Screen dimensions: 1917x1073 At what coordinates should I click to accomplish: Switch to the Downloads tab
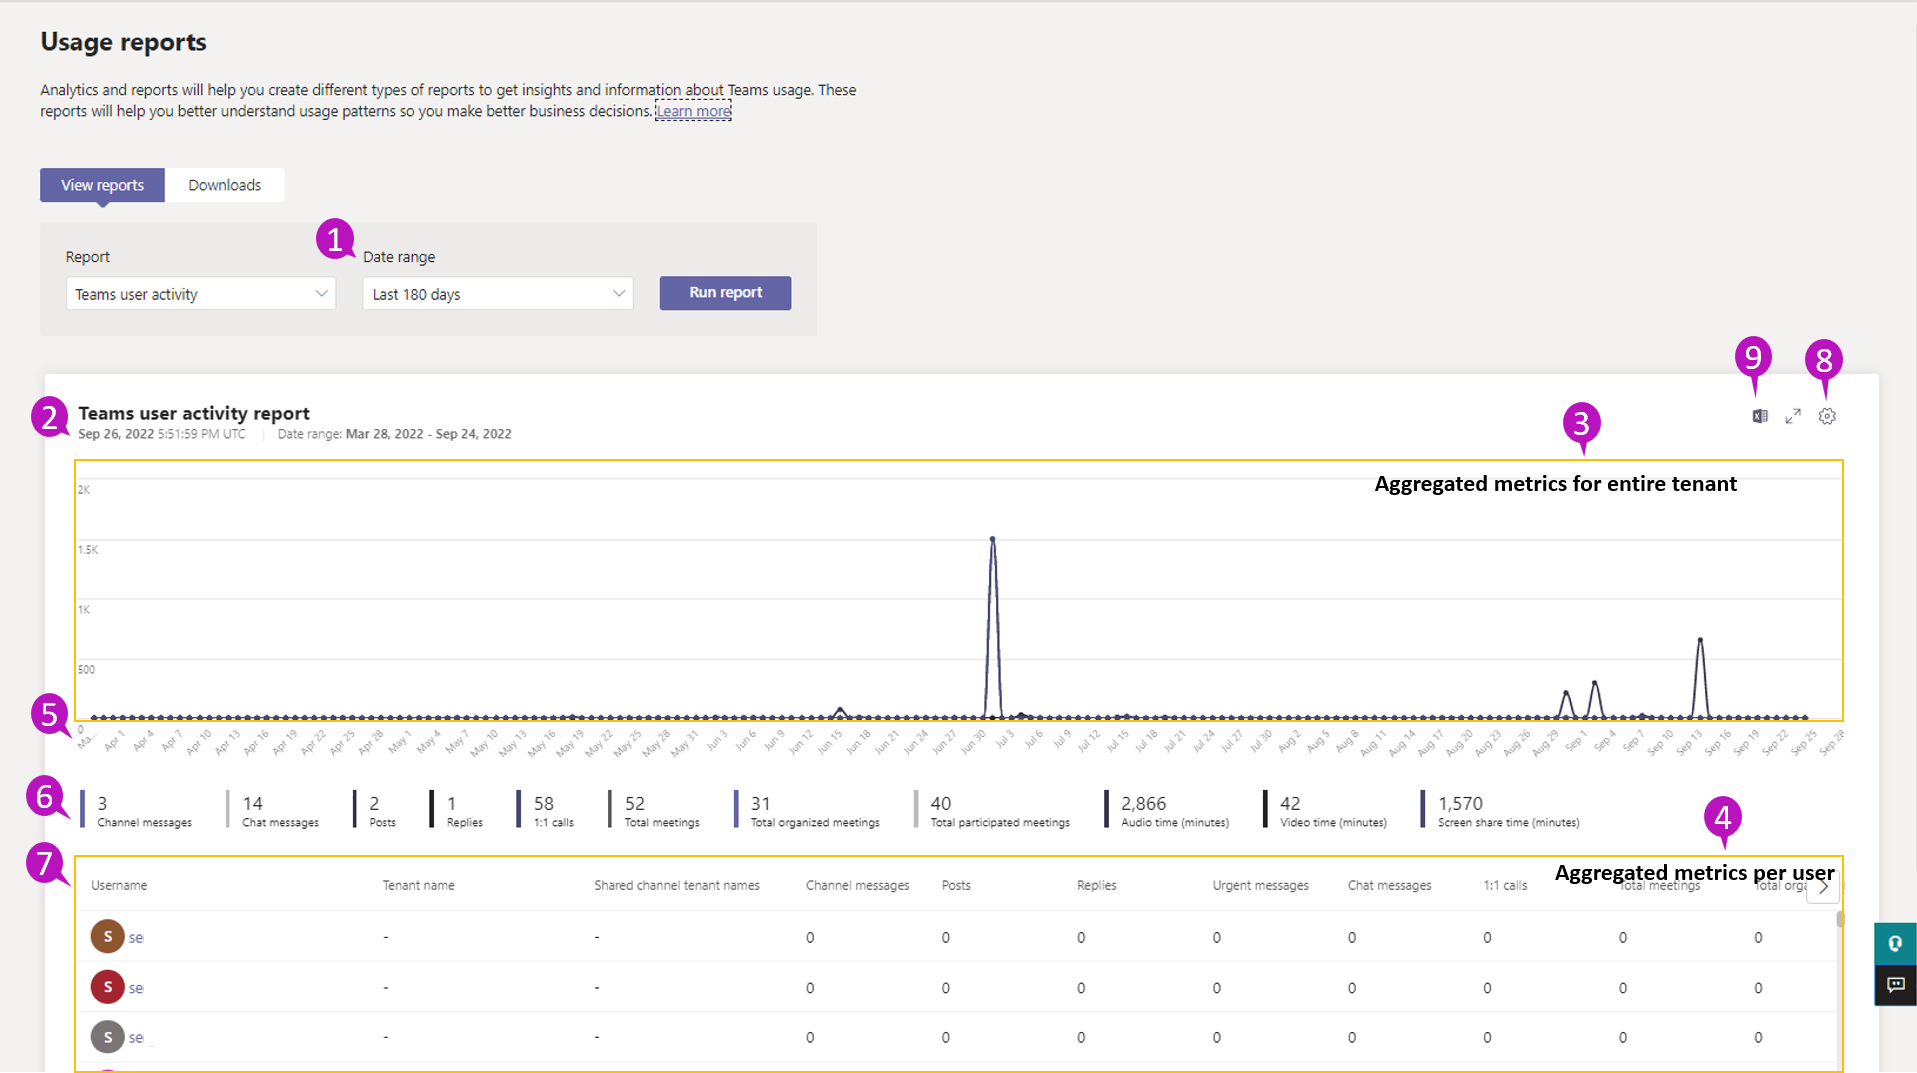tap(224, 185)
